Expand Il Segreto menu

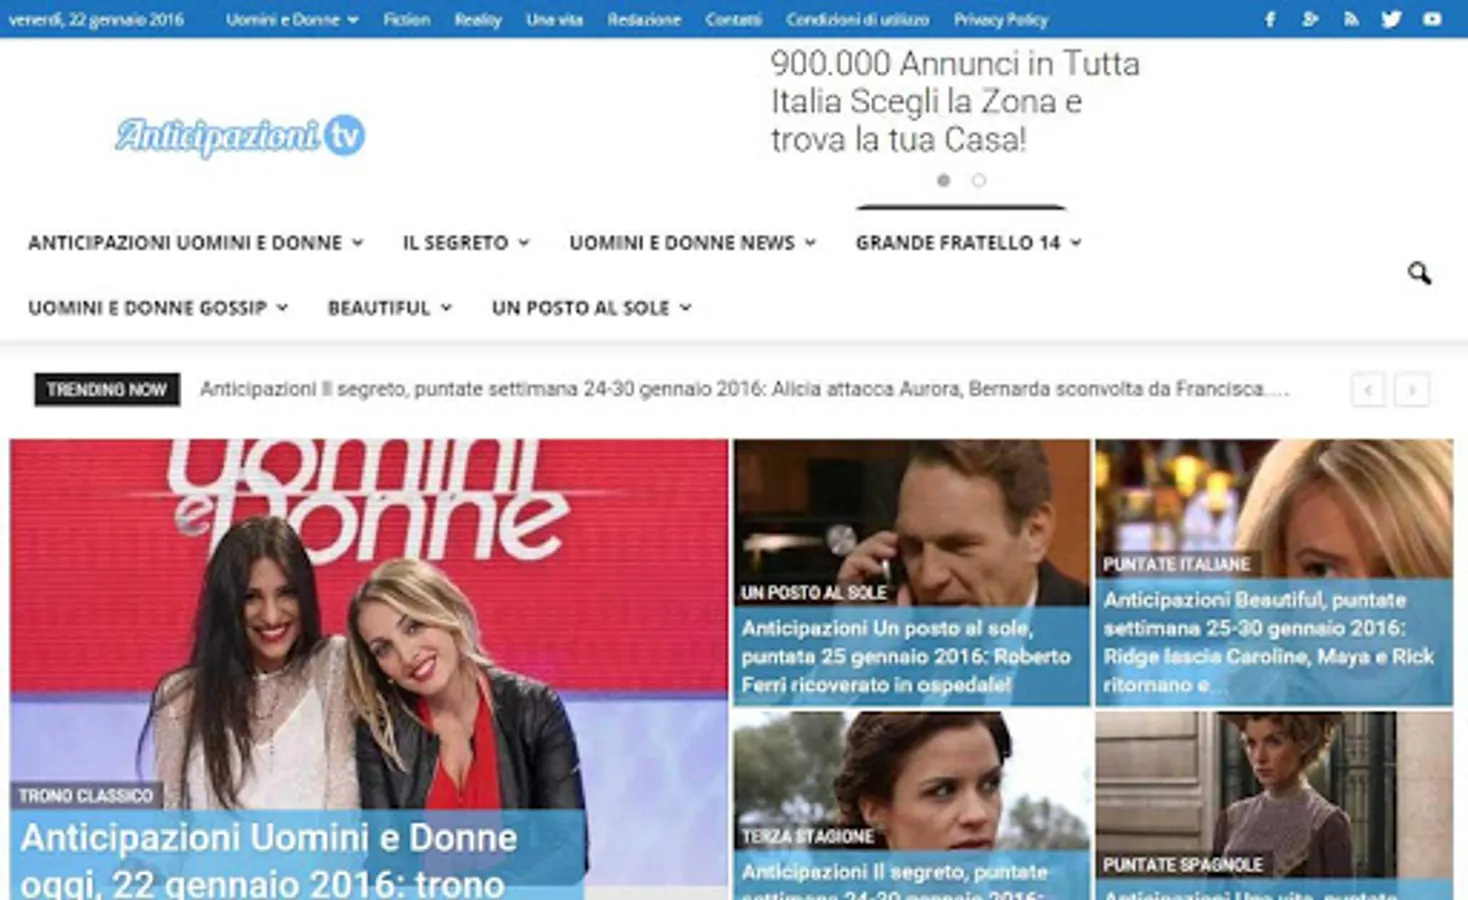click(466, 243)
